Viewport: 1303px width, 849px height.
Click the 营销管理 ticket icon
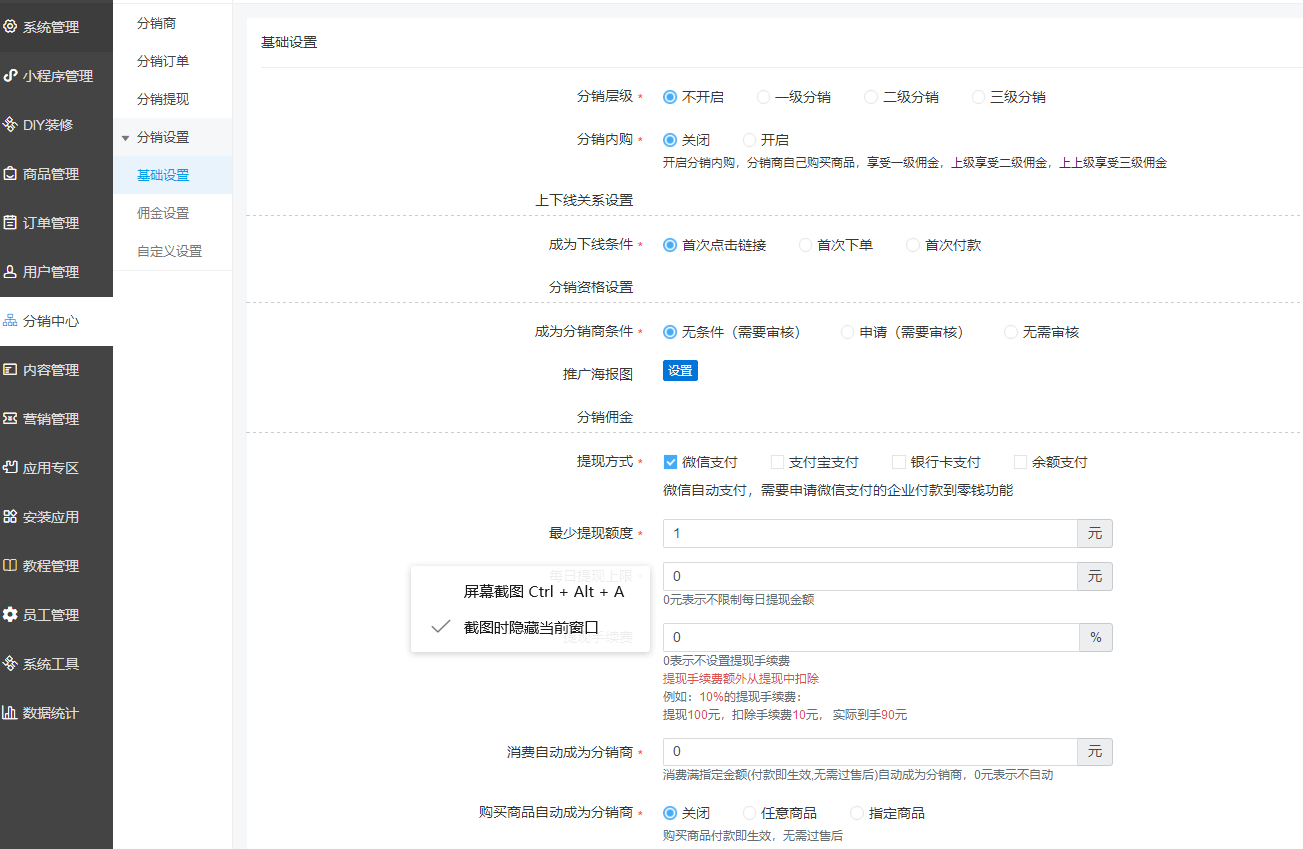[x=10, y=419]
